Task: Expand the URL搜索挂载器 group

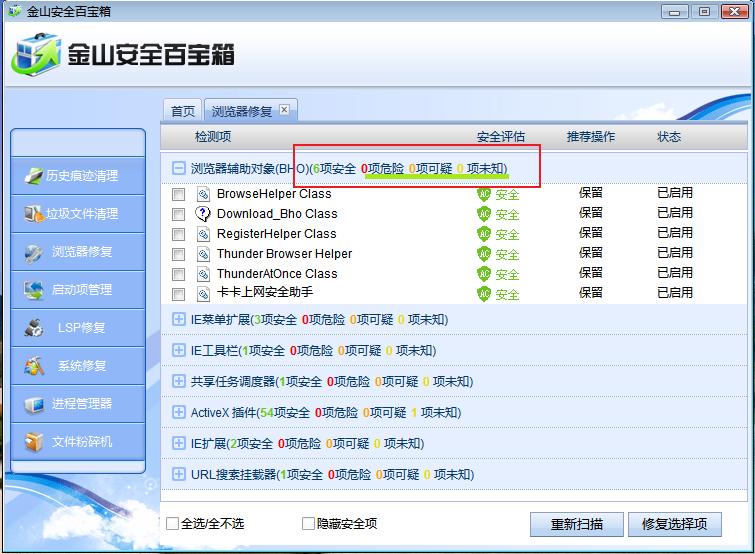Action: (179, 474)
